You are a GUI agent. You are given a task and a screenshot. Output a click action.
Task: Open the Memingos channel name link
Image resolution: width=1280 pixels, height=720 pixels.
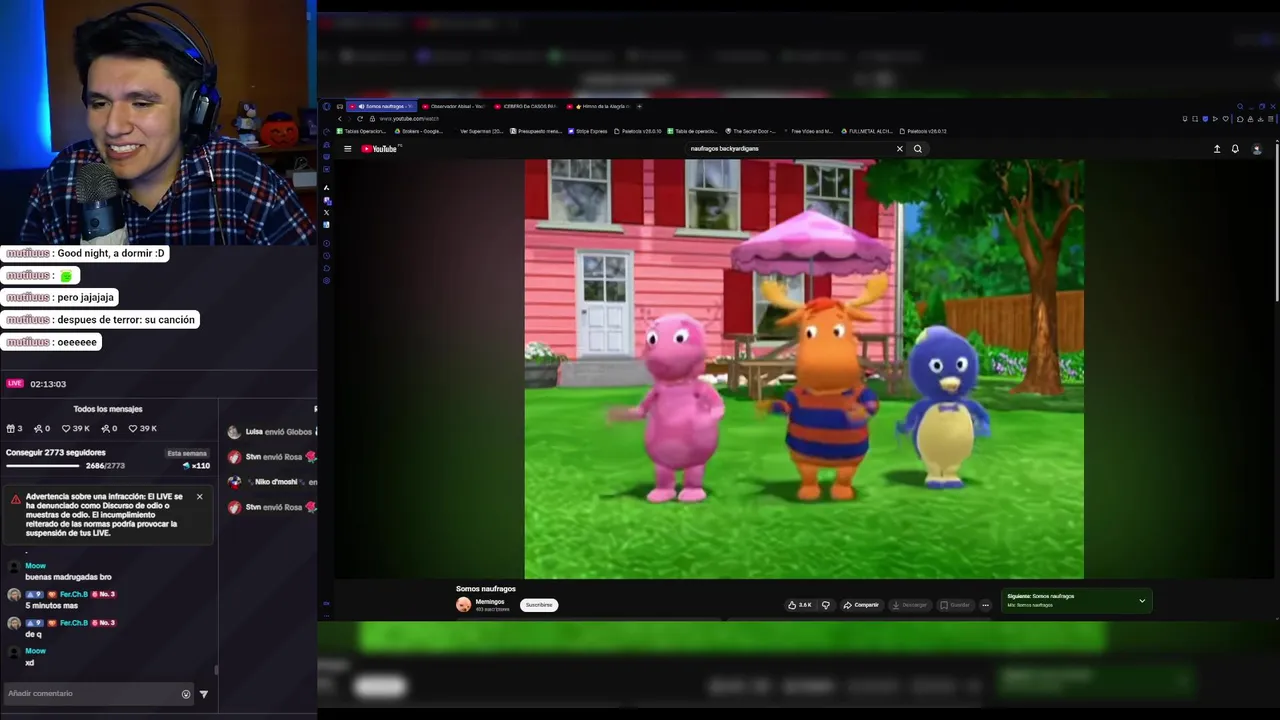point(490,602)
